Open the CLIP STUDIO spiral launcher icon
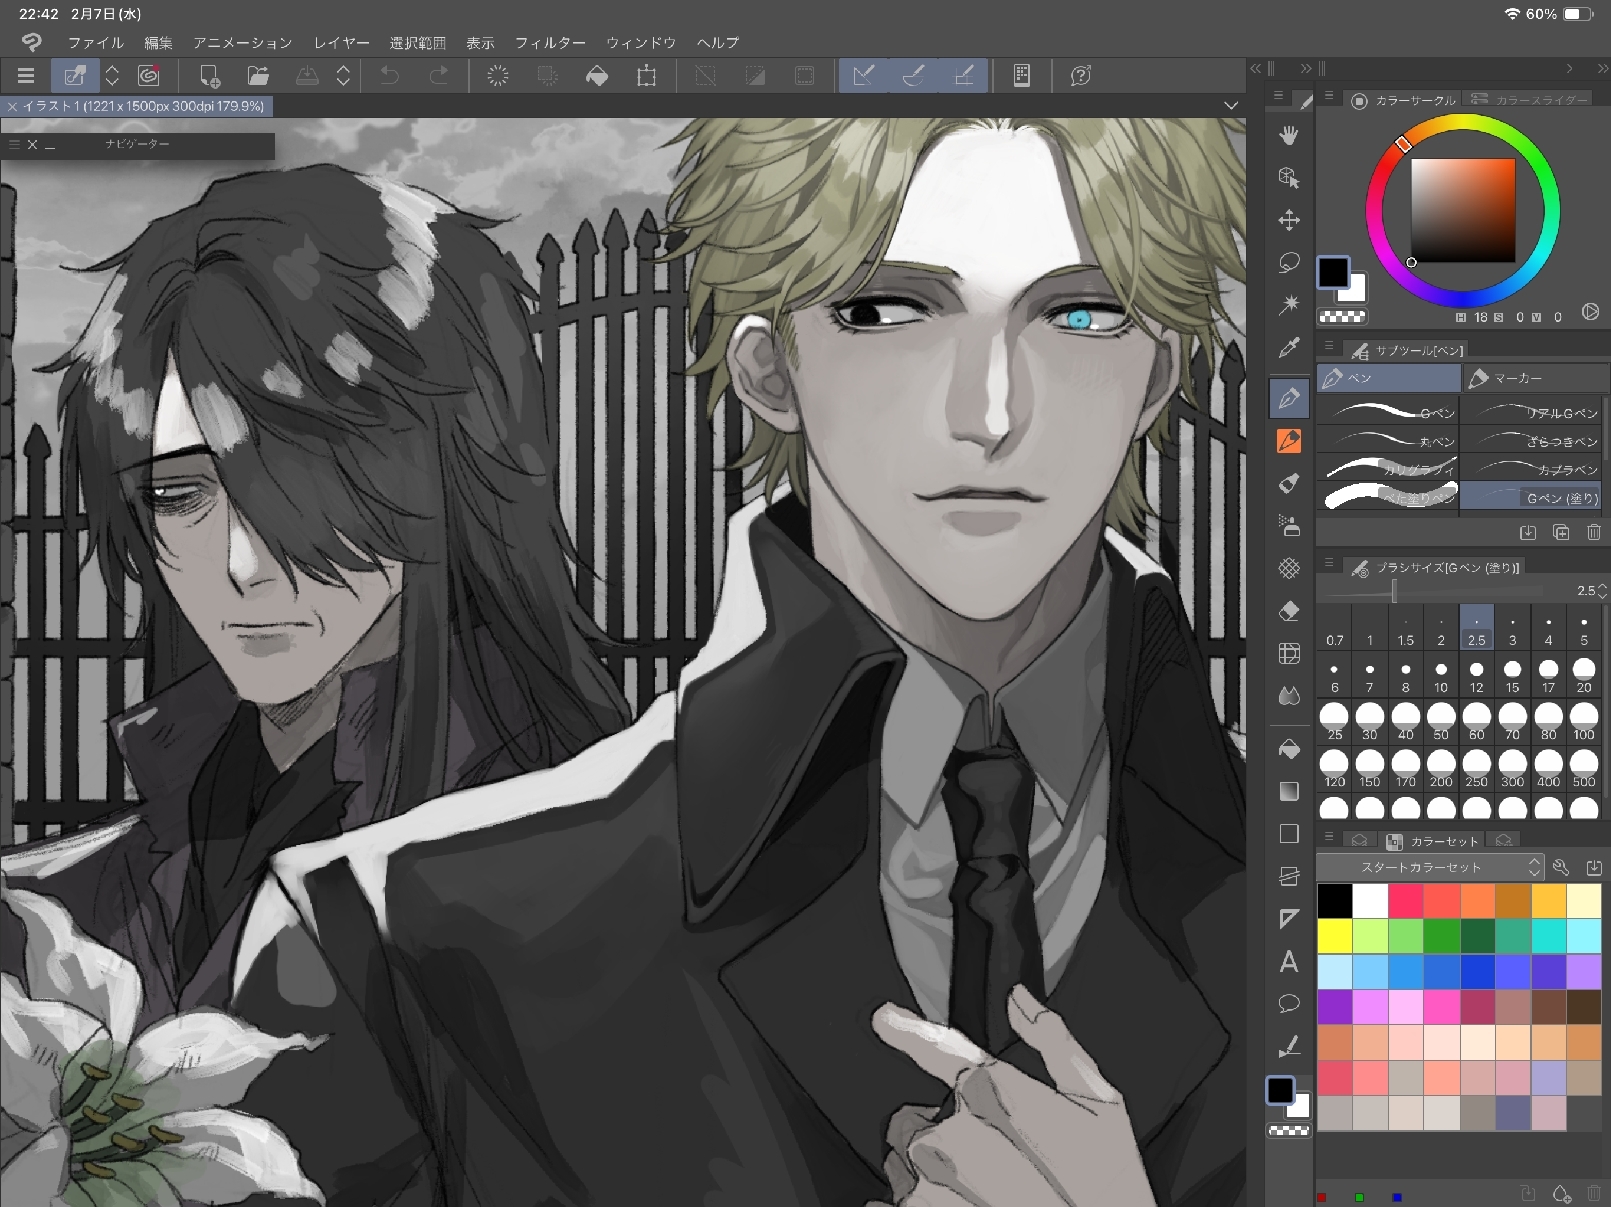Viewport: 1611px width, 1207px height. coord(149,76)
